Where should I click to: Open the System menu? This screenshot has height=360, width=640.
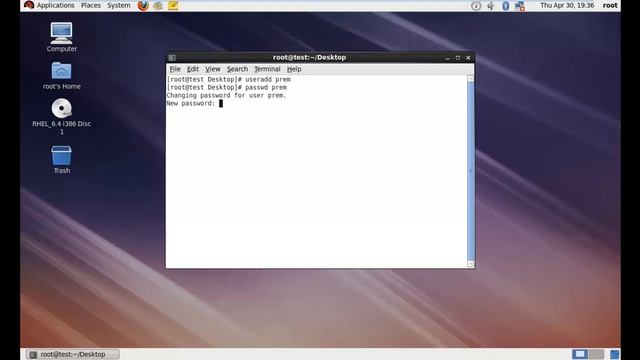[119, 5]
